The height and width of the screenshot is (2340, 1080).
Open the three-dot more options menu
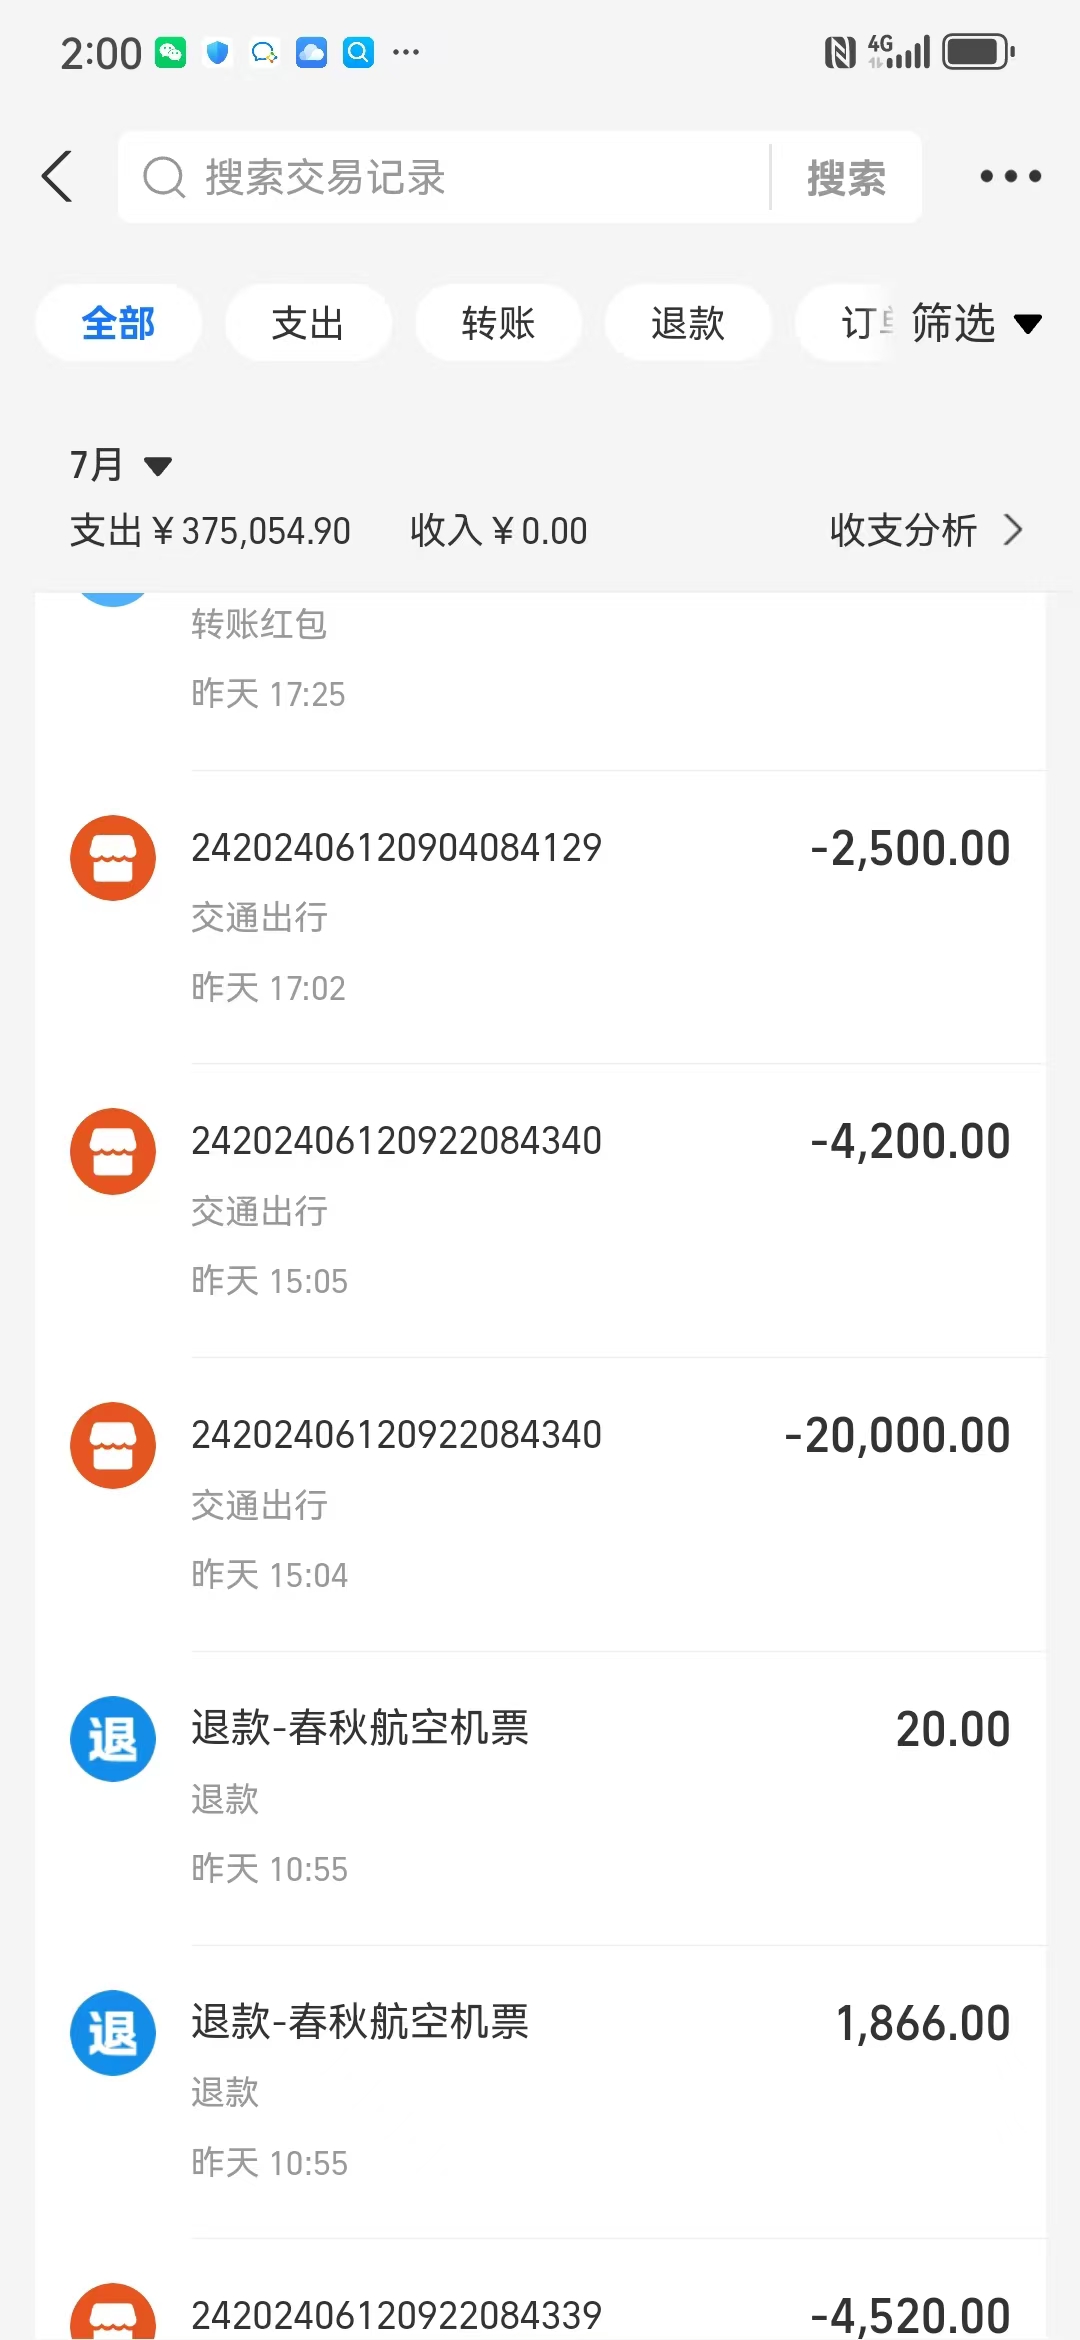click(x=1010, y=177)
